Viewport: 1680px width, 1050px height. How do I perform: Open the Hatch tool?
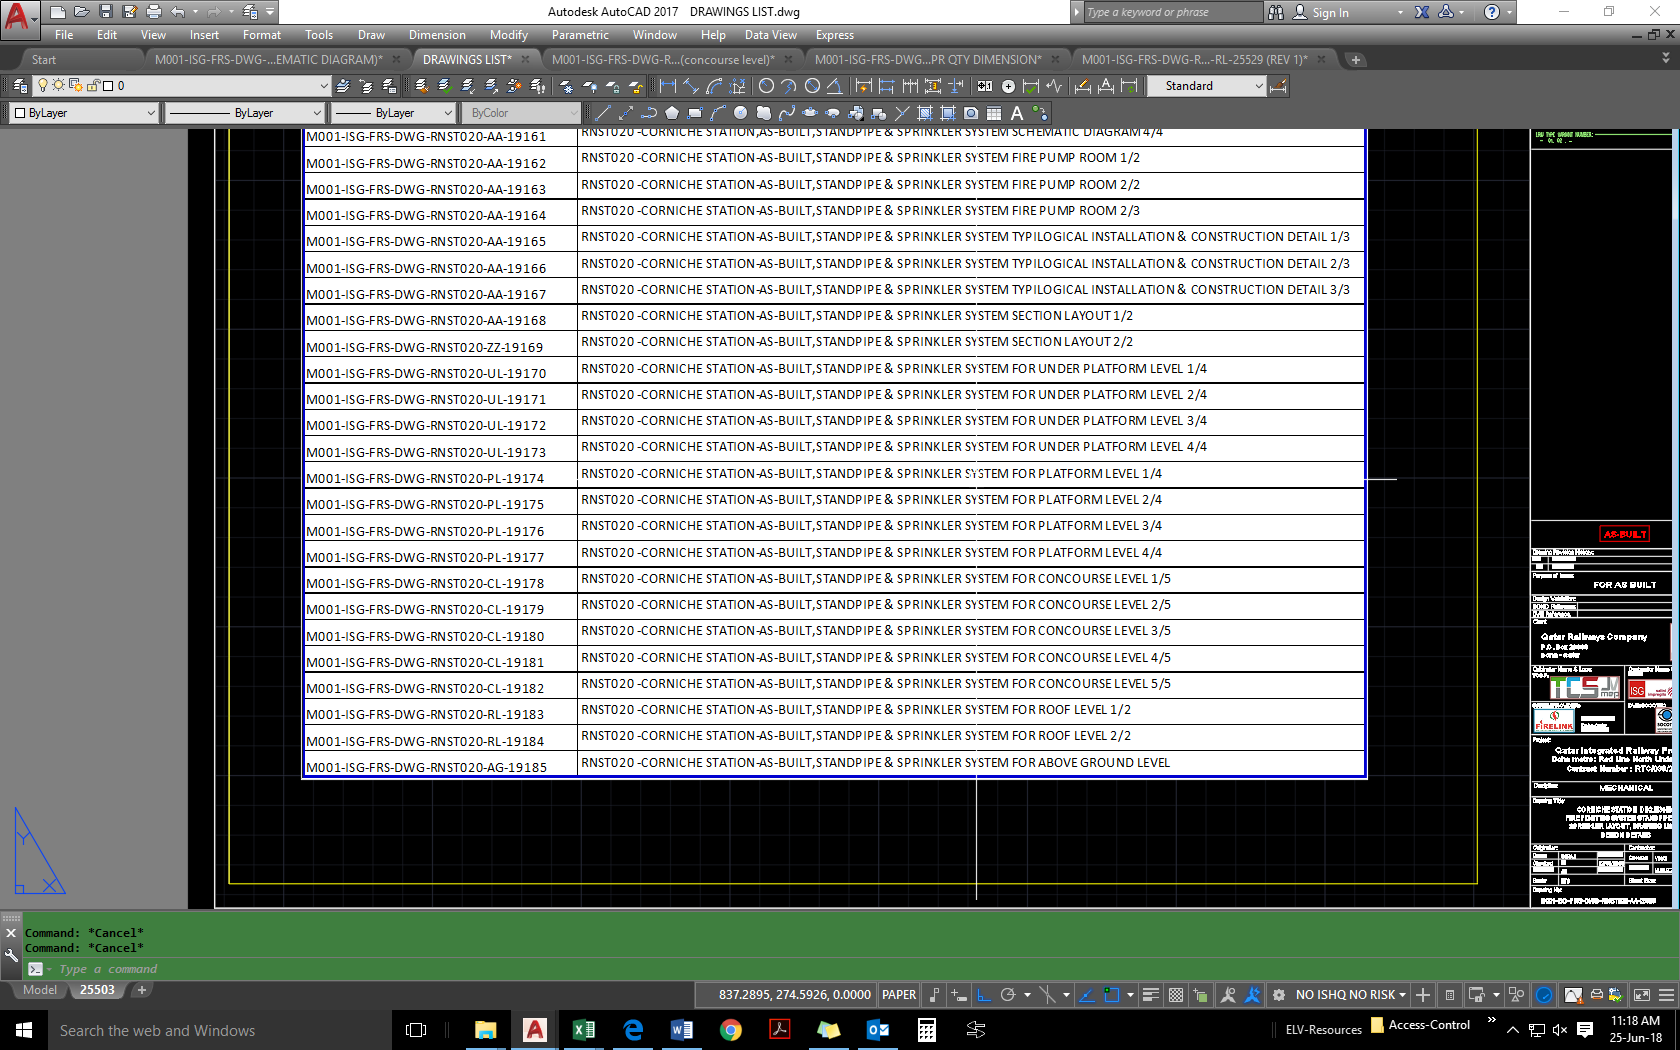(925, 113)
